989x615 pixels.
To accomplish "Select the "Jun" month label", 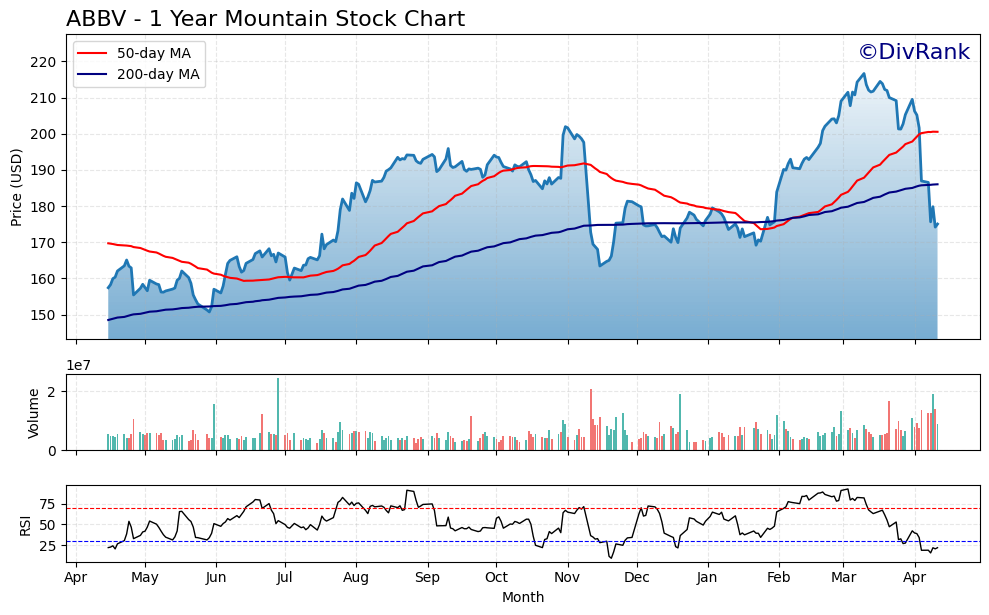I will pyautogui.click(x=216, y=578).
